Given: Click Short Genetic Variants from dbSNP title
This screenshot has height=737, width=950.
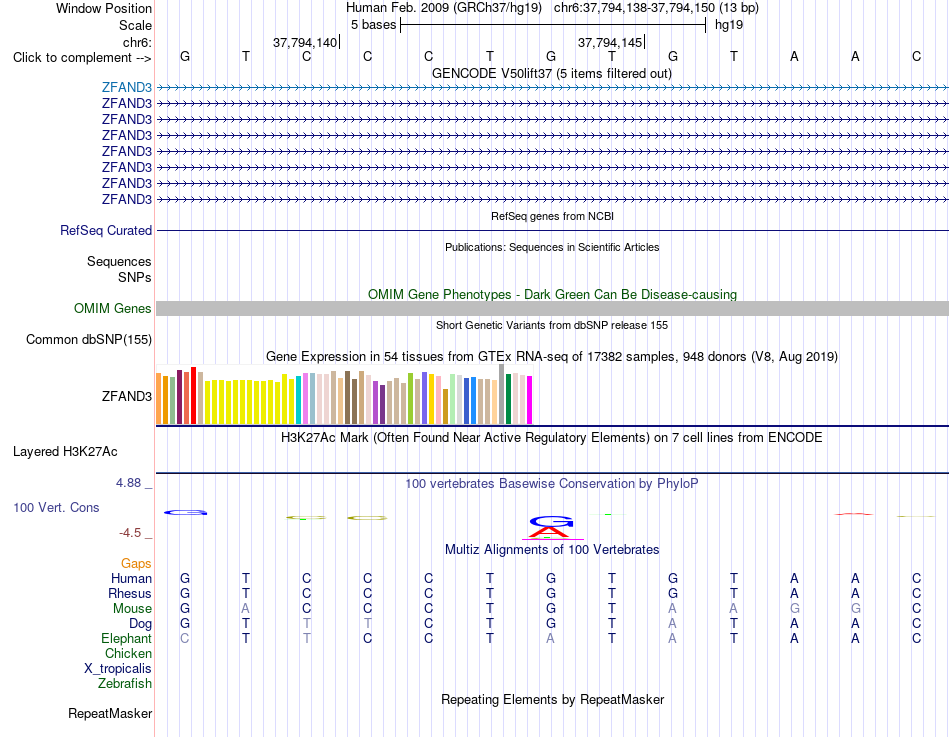Looking at the screenshot, I should (552, 325).
